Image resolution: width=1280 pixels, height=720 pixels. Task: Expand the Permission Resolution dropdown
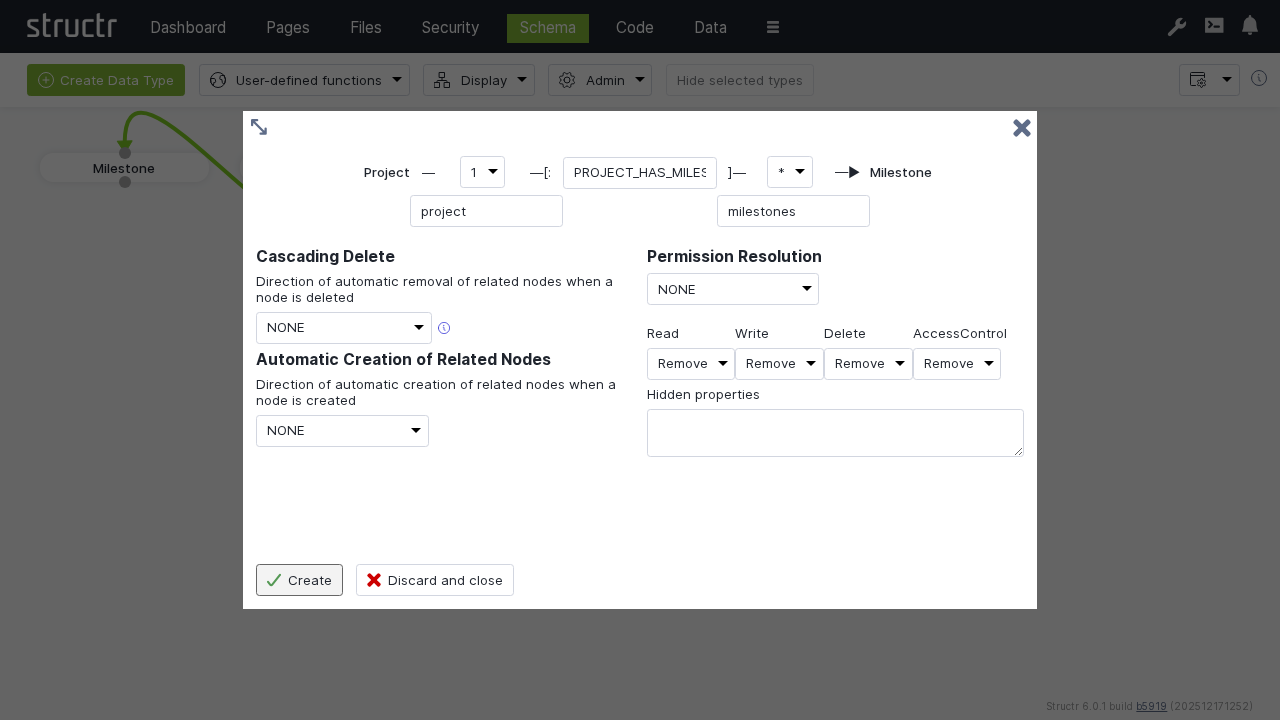[732, 289]
